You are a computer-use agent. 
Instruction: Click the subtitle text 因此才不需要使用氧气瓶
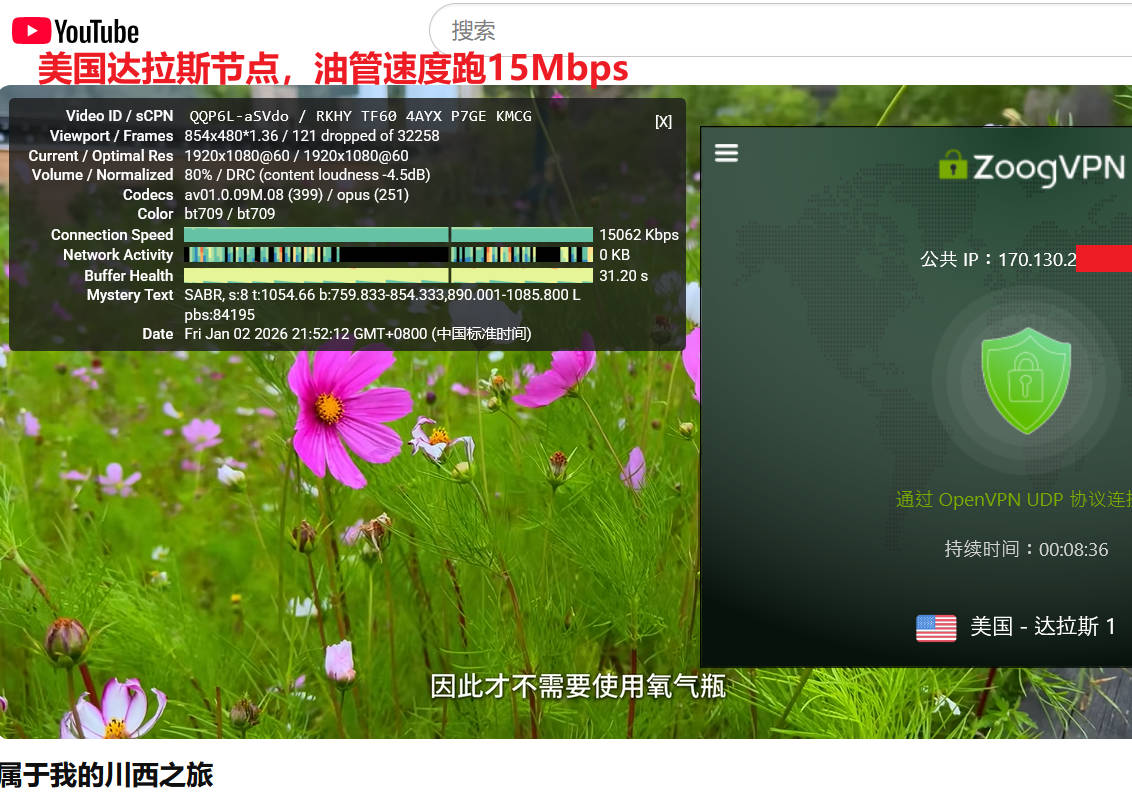pos(577,686)
